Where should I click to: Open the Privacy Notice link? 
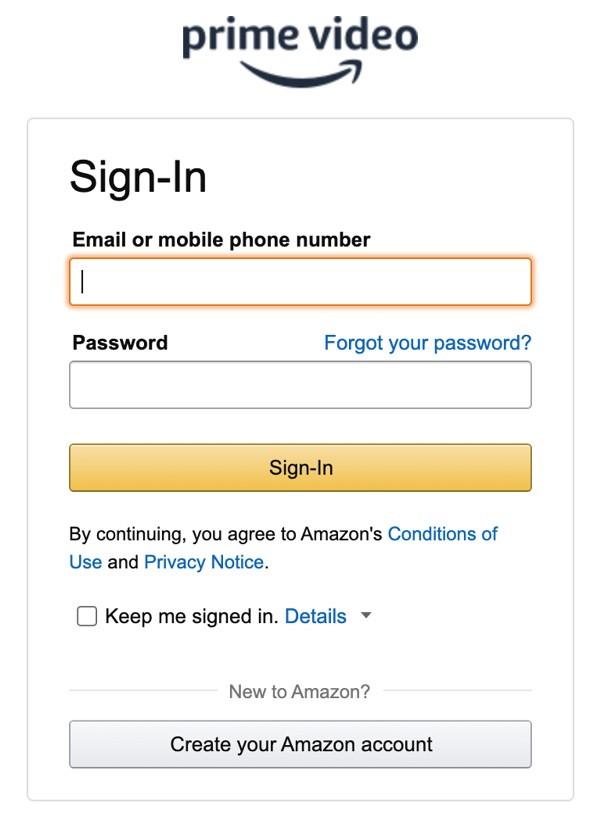coord(204,562)
